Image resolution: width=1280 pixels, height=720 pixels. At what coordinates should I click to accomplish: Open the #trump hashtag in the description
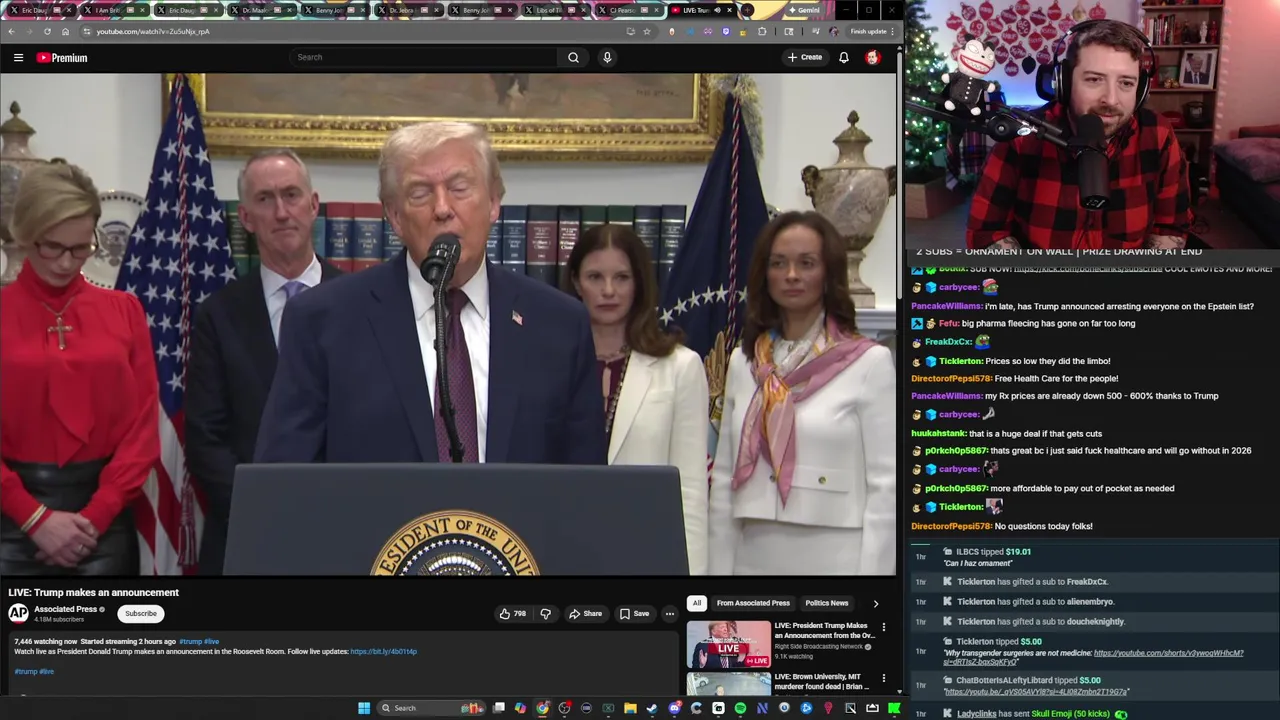(x=191, y=641)
